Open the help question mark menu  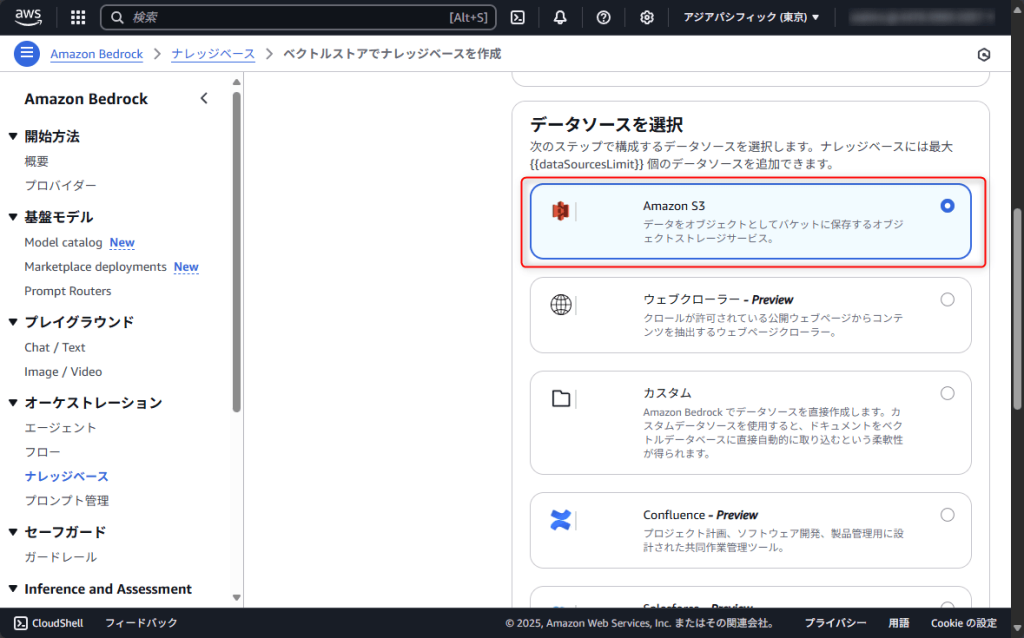pyautogui.click(x=603, y=18)
